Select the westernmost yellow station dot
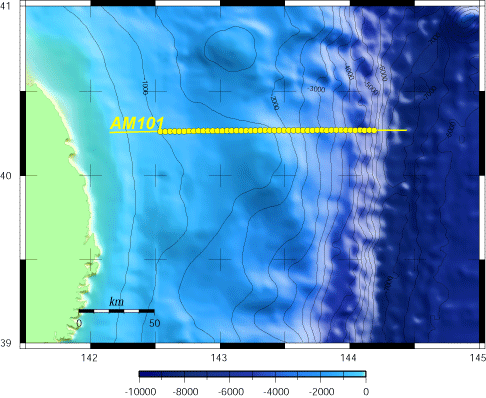The height and width of the screenshot is (398, 486). [x=160, y=132]
